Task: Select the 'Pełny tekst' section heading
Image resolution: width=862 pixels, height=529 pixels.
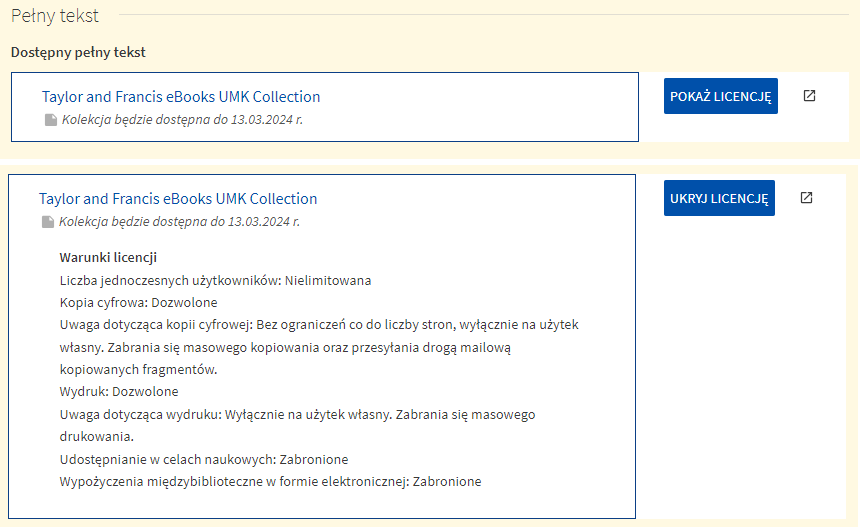Action: point(55,16)
